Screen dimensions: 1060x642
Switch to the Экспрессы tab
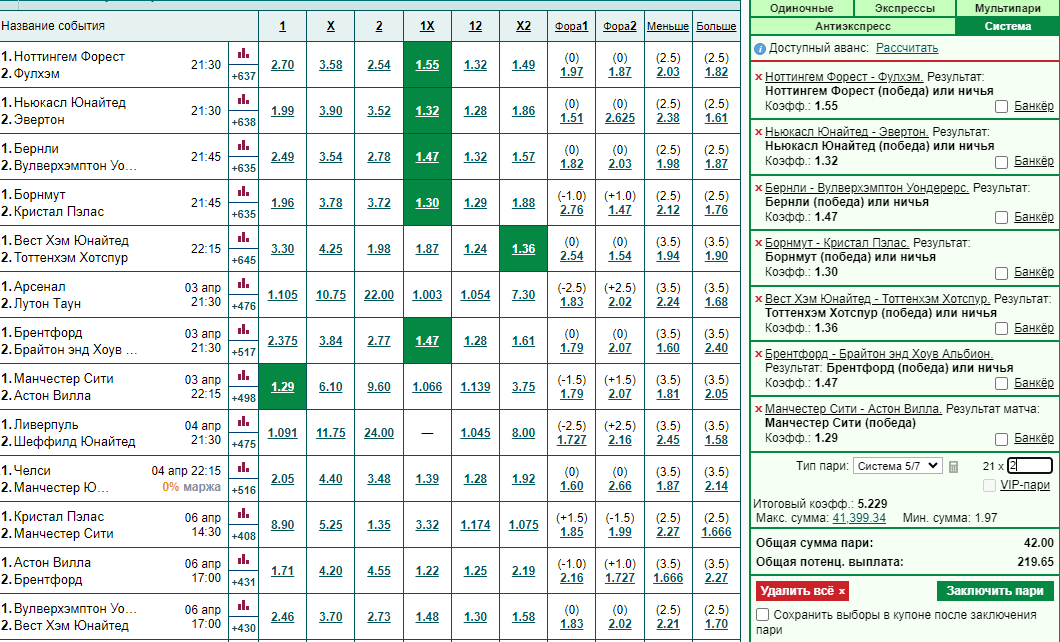(905, 8)
